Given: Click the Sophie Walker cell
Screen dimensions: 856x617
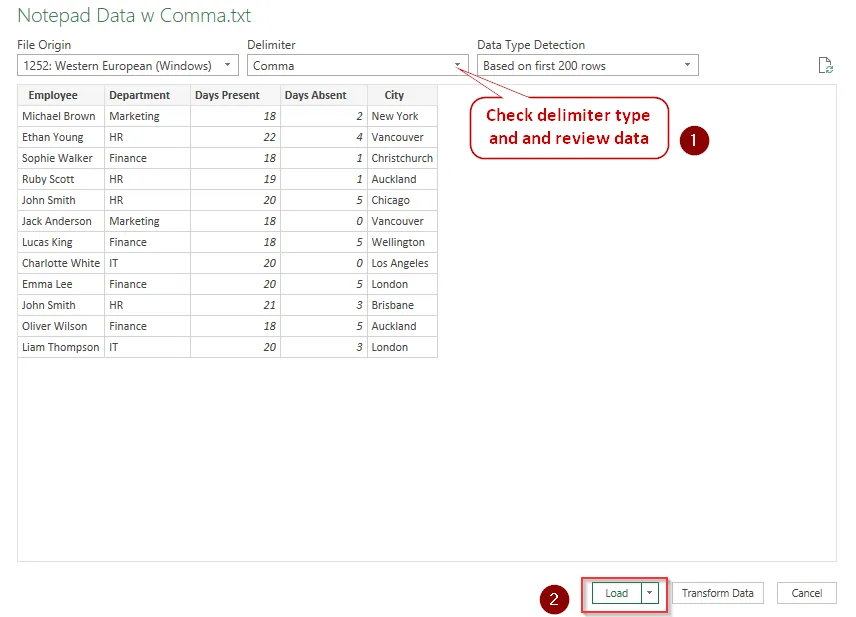Looking at the screenshot, I should (x=61, y=158).
